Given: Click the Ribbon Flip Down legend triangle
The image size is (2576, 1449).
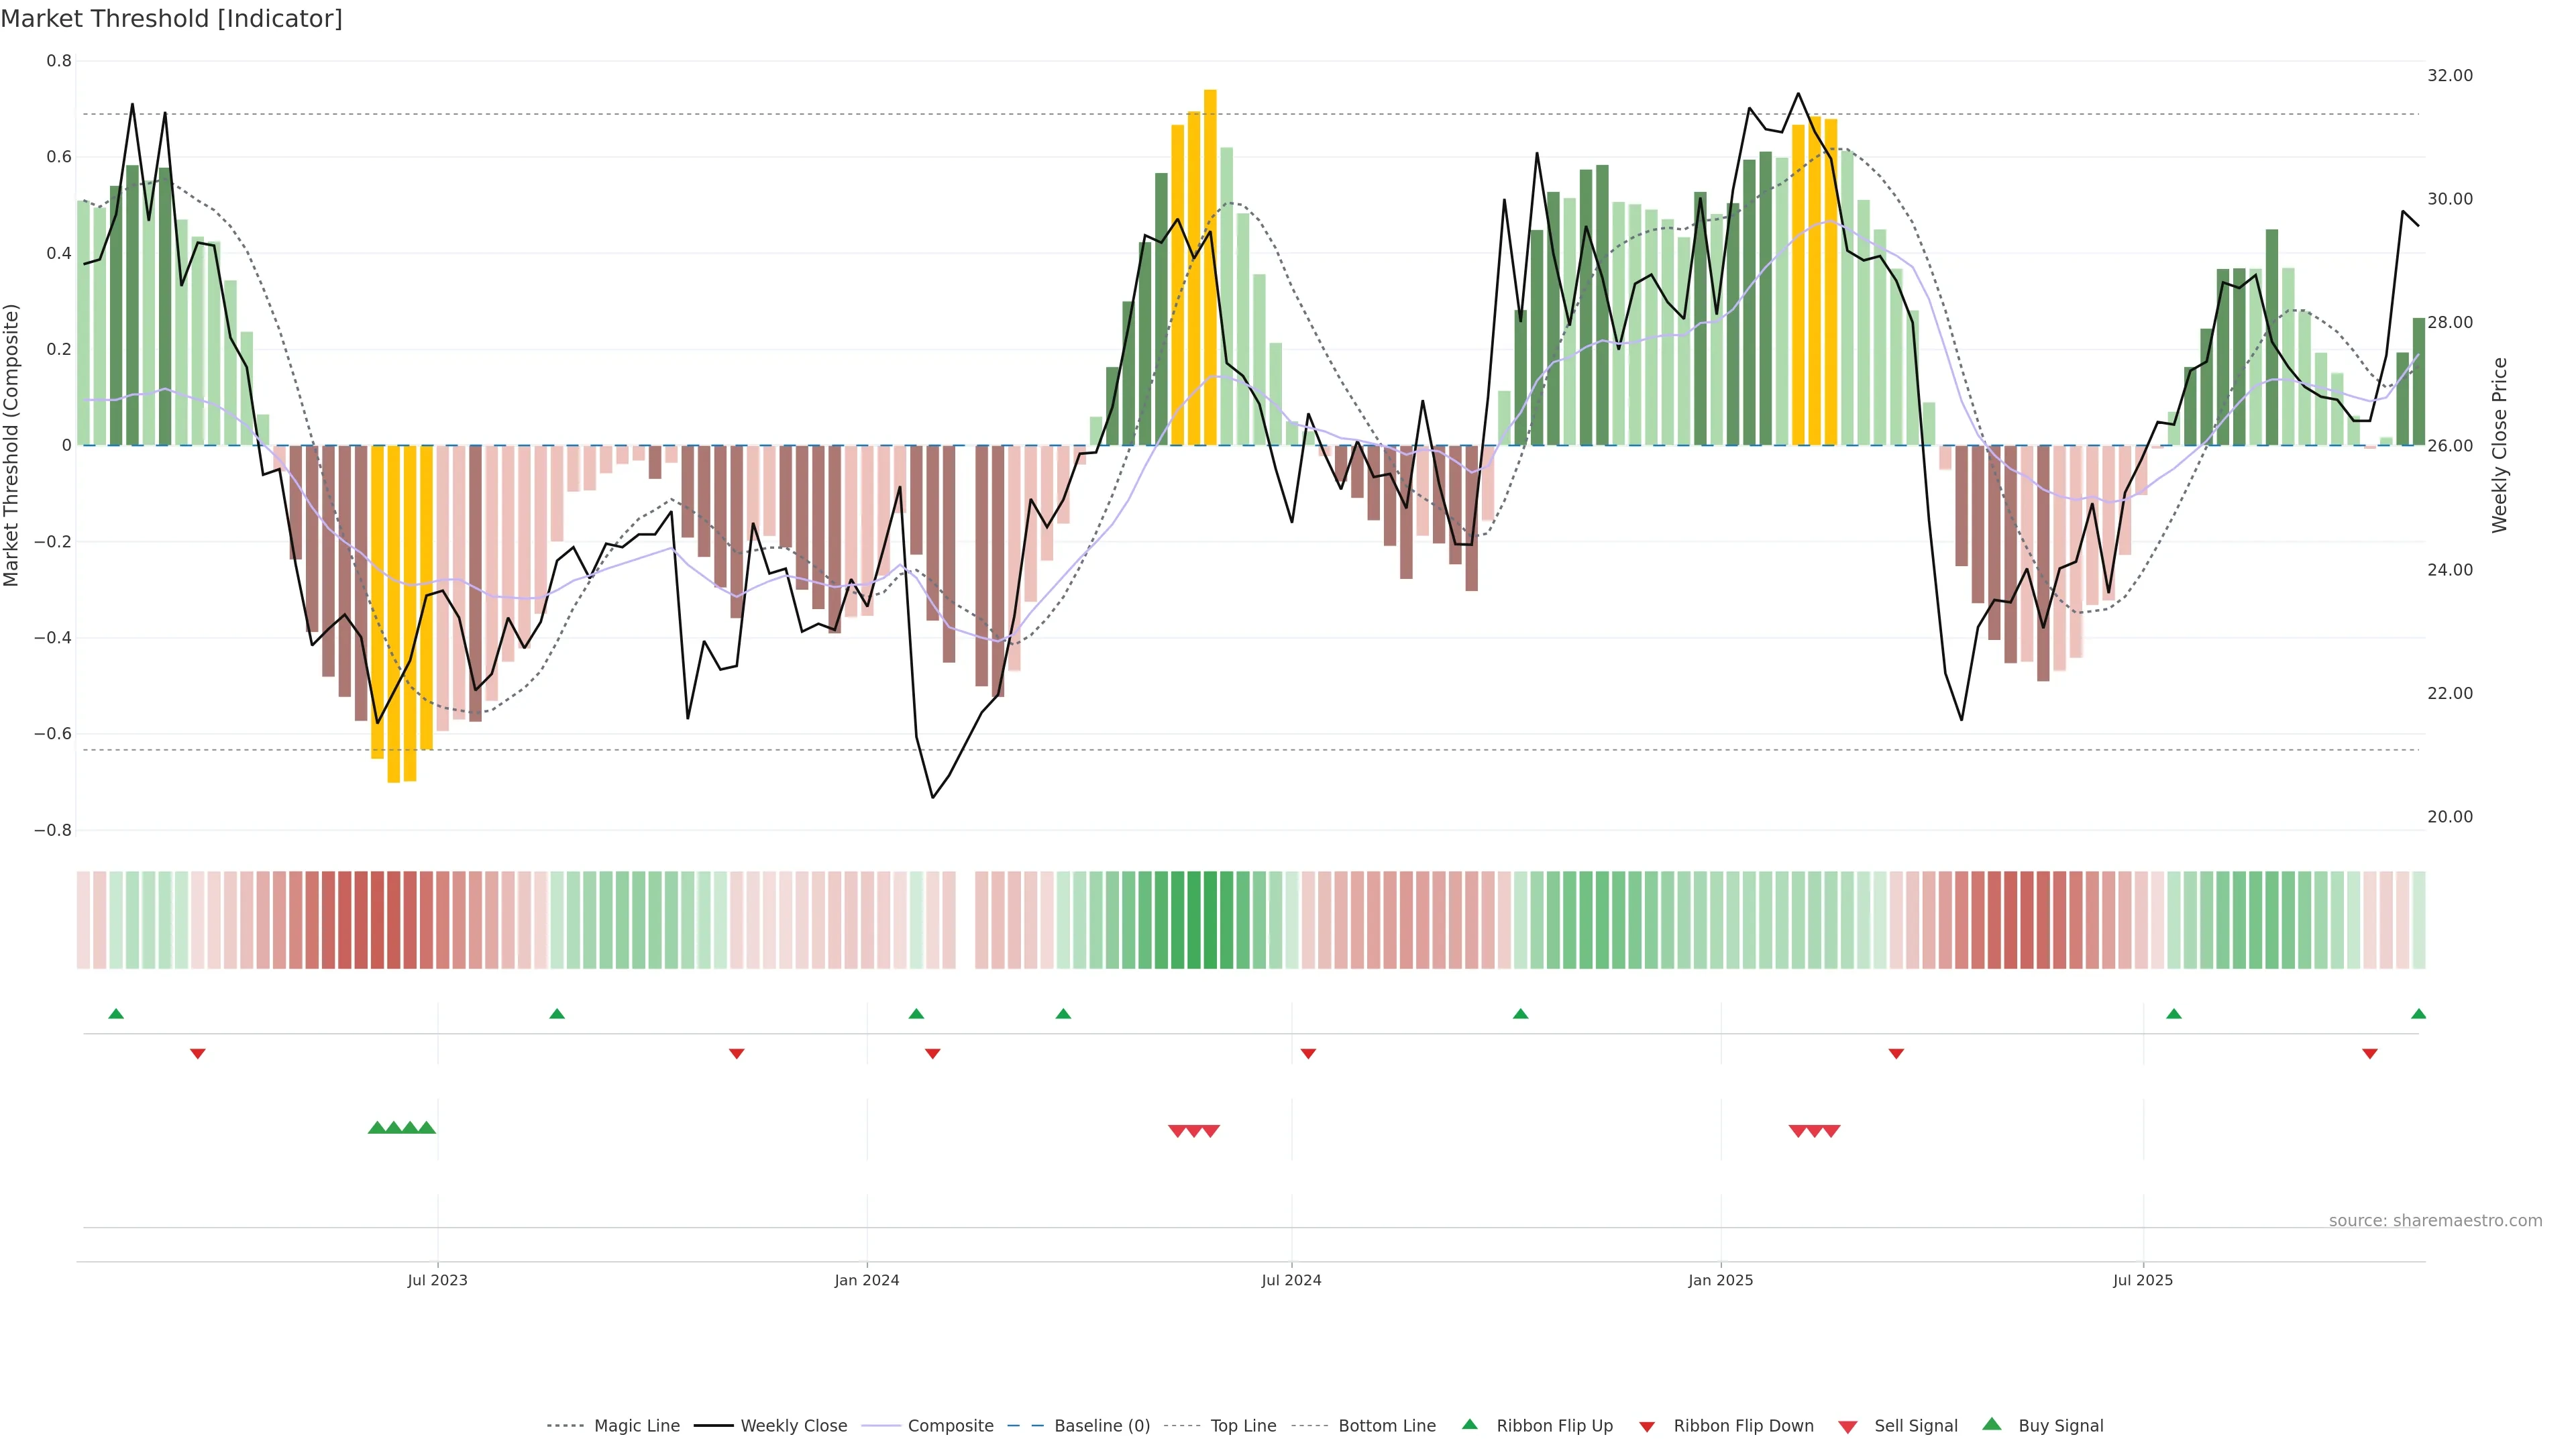Looking at the screenshot, I should click(x=1647, y=1427).
